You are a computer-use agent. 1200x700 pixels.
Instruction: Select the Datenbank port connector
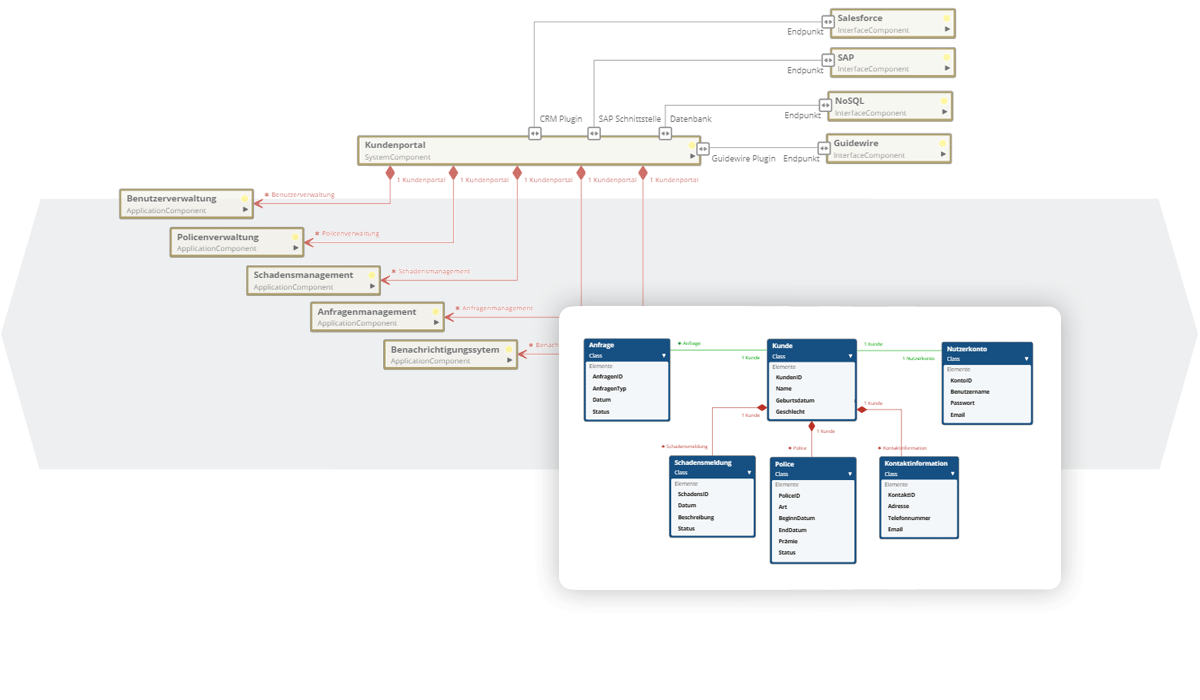[x=665, y=133]
